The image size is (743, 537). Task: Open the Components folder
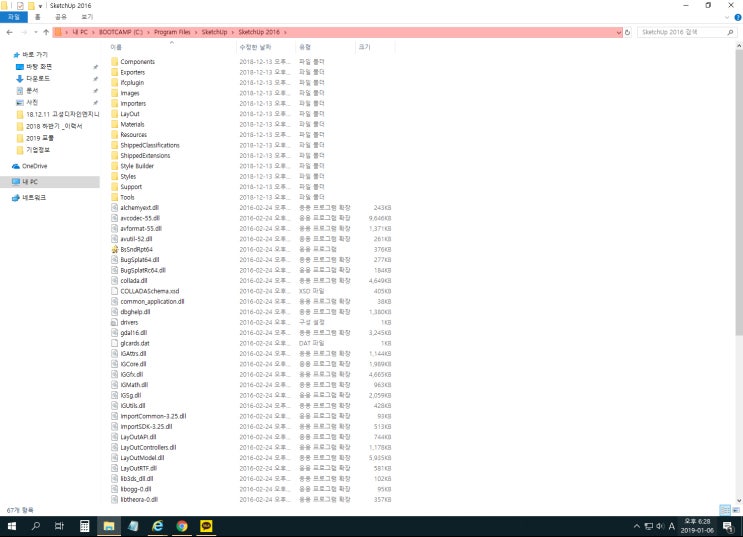click(137, 62)
